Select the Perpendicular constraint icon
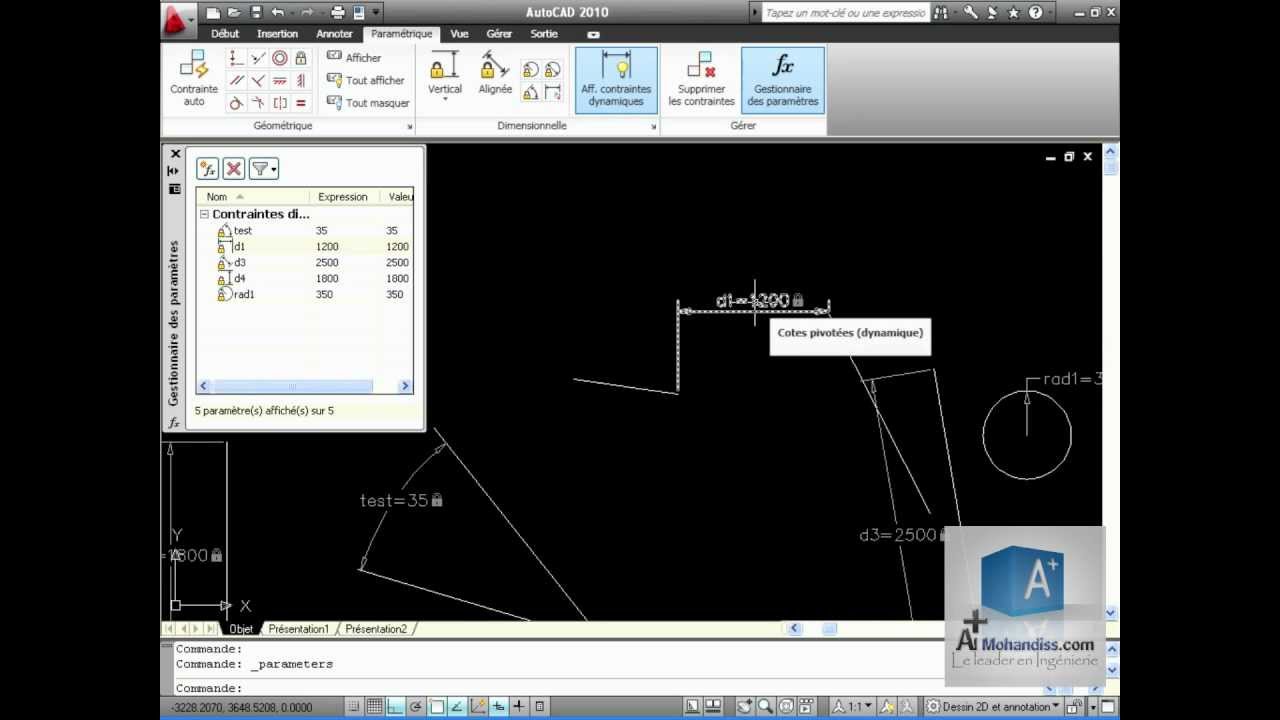Viewport: 1280px width, 720px height. [x=258, y=80]
